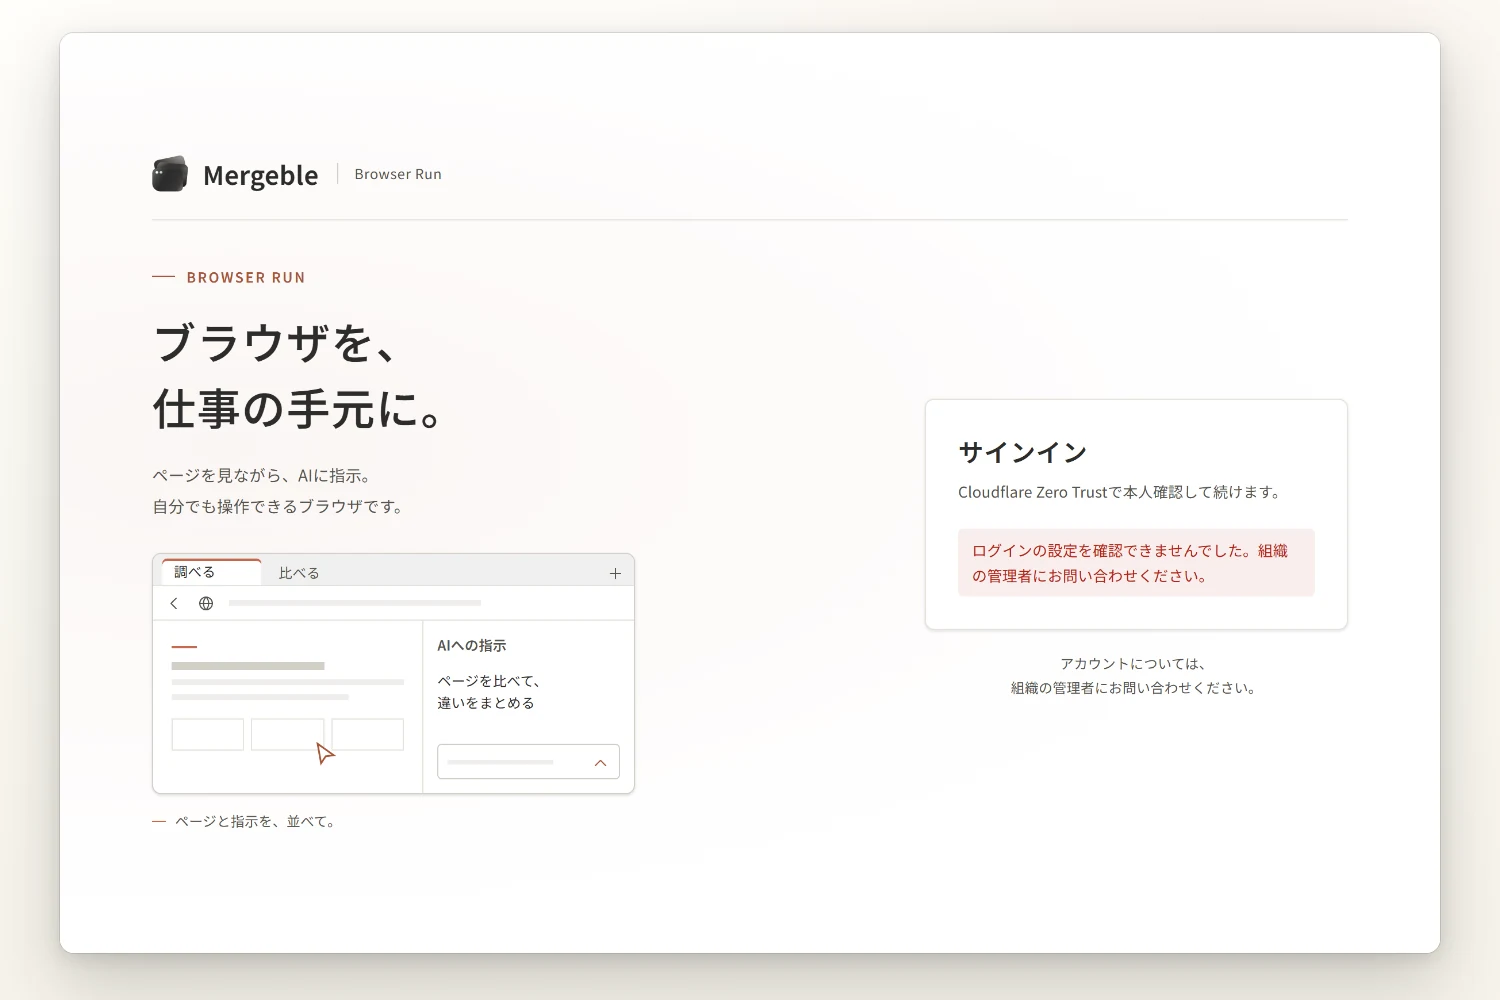
Task: Click the browser illustration thumbnail
Action: point(393,674)
